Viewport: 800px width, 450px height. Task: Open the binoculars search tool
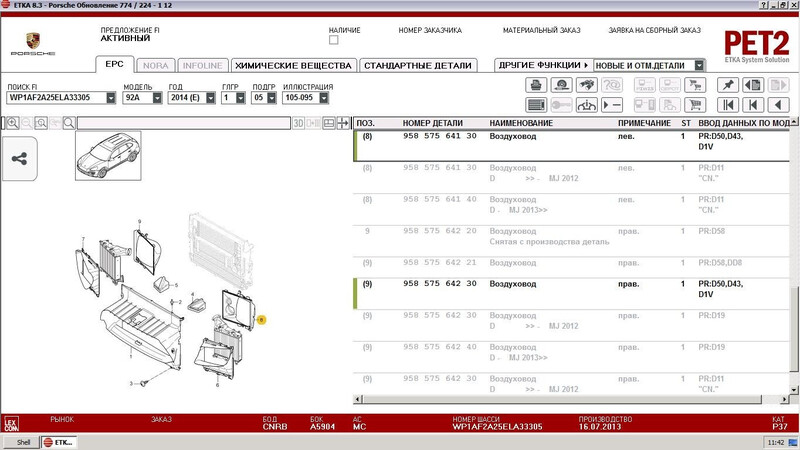(587, 85)
